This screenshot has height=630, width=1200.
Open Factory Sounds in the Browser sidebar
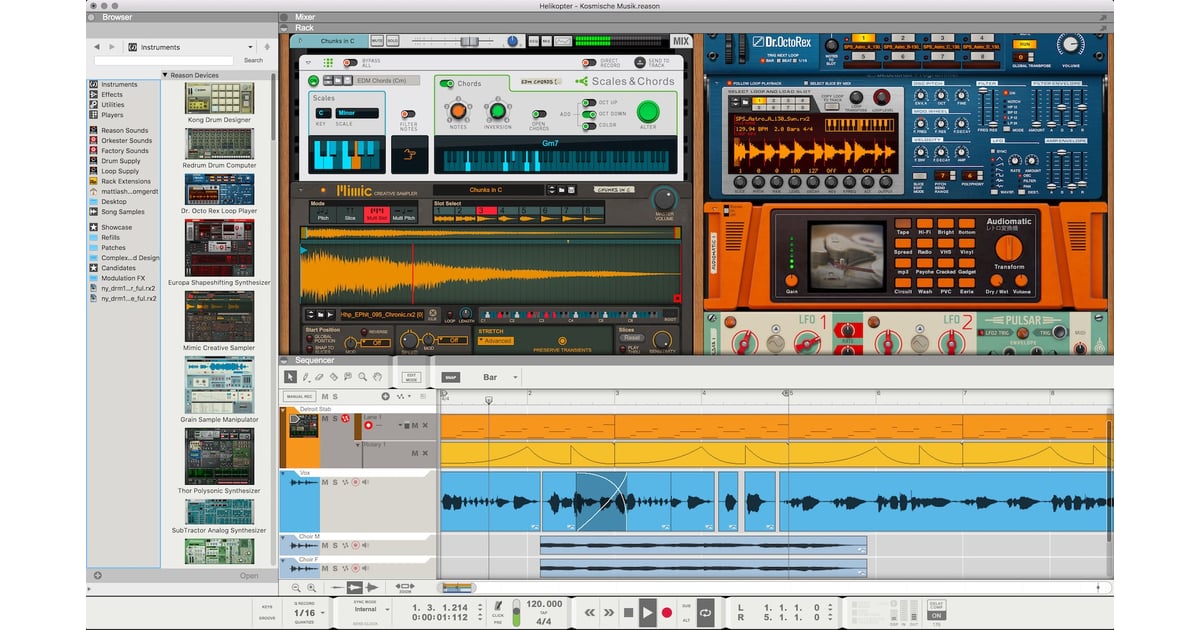pos(124,151)
